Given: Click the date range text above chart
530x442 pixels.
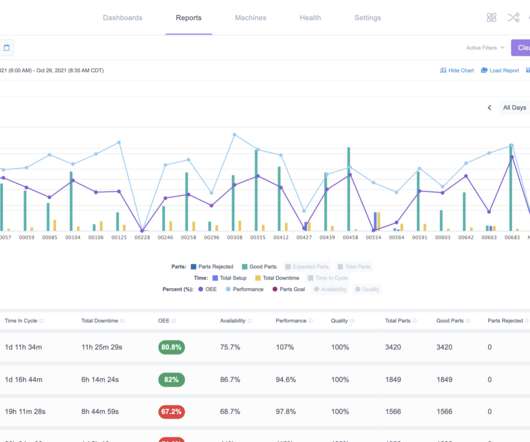Looking at the screenshot, I should click(x=52, y=70).
